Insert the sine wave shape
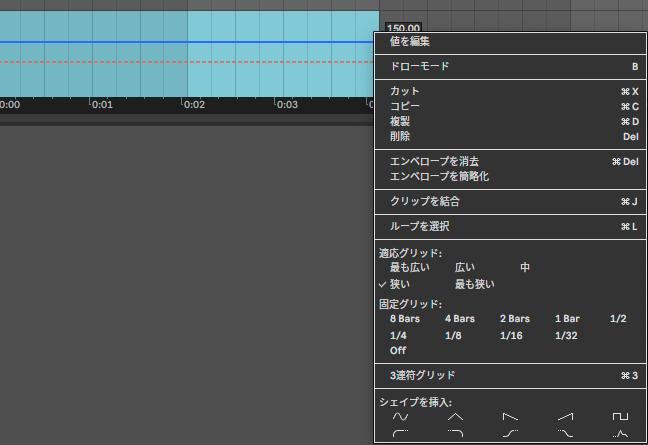Viewport: 648px width, 445px height. pyautogui.click(x=400, y=416)
